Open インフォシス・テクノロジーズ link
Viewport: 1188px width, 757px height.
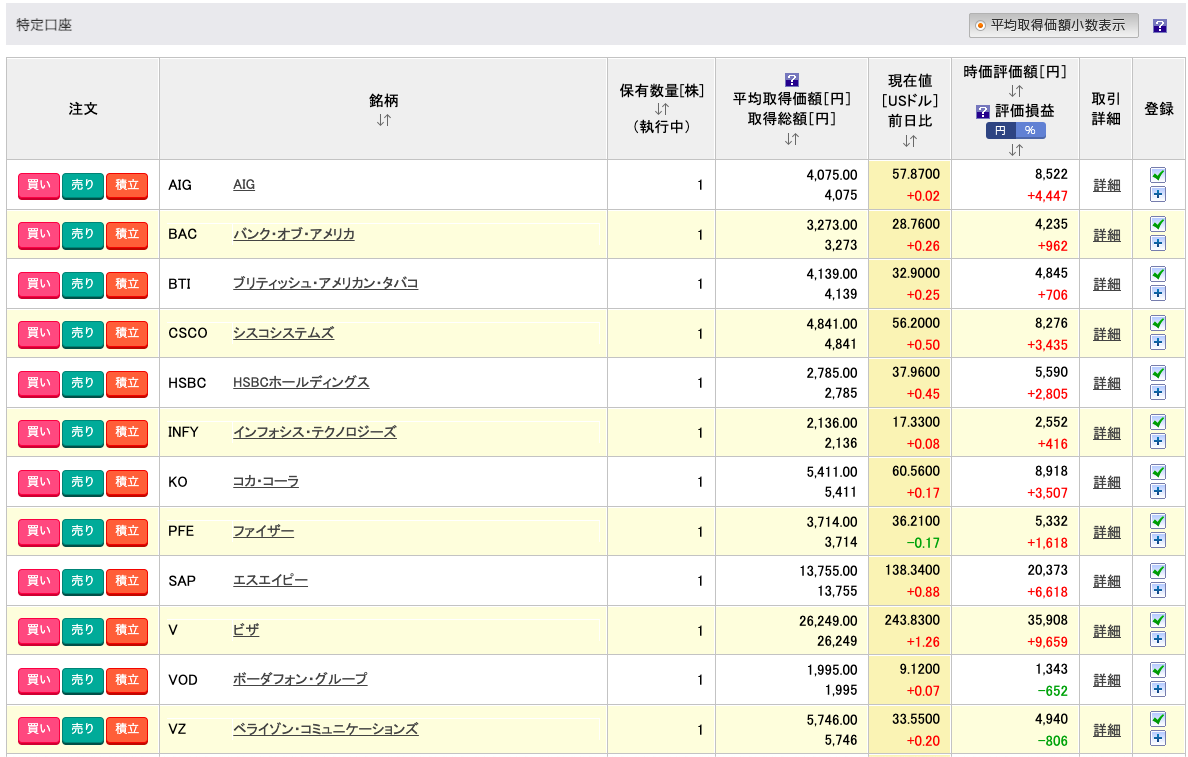[314, 432]
